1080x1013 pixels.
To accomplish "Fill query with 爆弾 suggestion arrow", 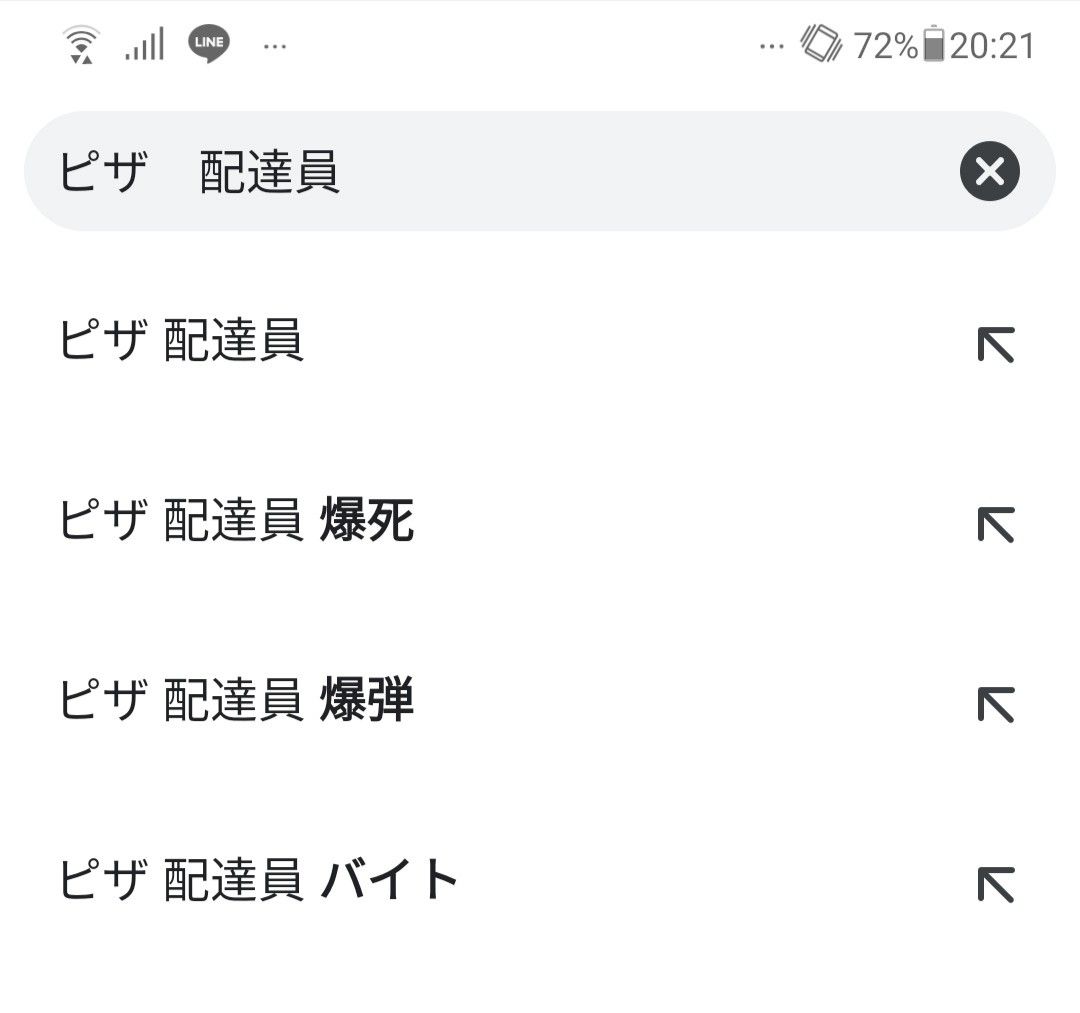I will pyautogui.click(x=996, y=704).
